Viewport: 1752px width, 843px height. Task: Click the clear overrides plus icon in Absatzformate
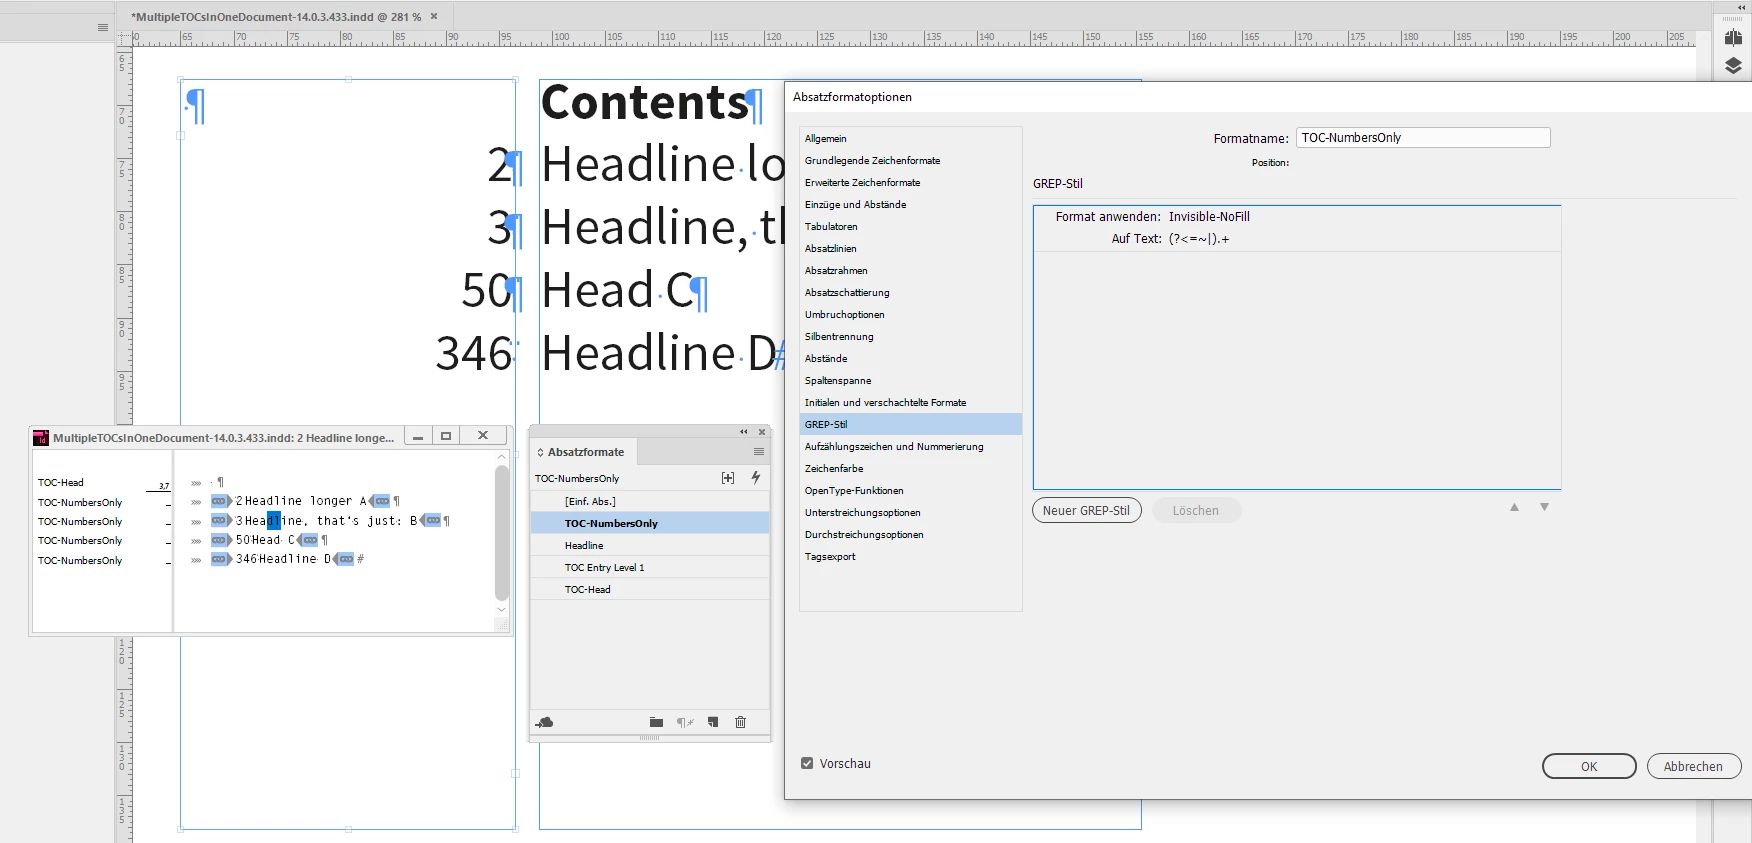click(x=728, y=478)
